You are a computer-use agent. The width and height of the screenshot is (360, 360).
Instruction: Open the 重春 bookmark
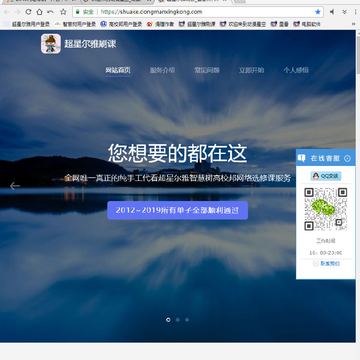pos(279,24)
